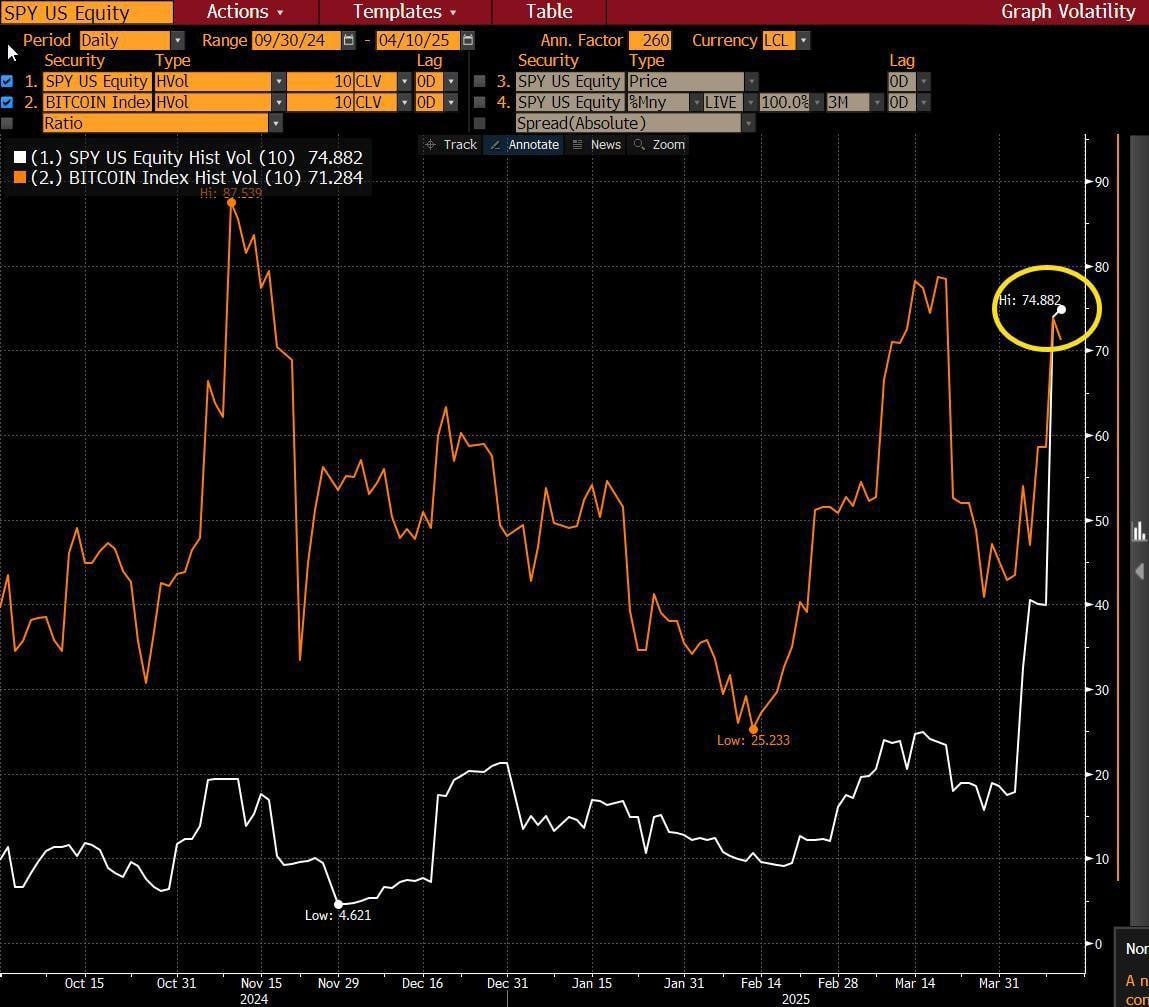Expand the Ratio dropdown

pos(276,123)
